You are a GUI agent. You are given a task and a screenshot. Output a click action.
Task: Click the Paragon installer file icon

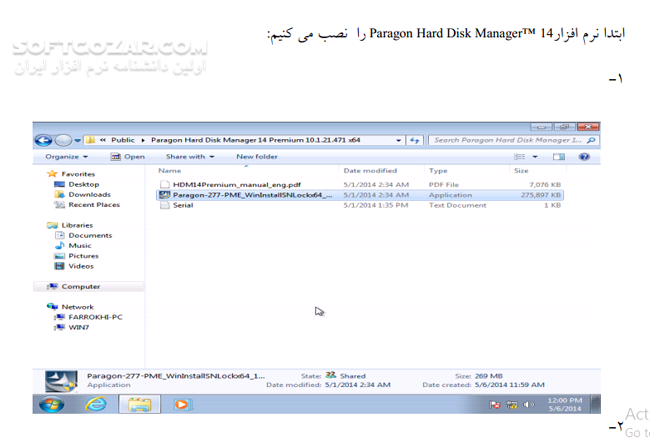click(x=165, y=195)
